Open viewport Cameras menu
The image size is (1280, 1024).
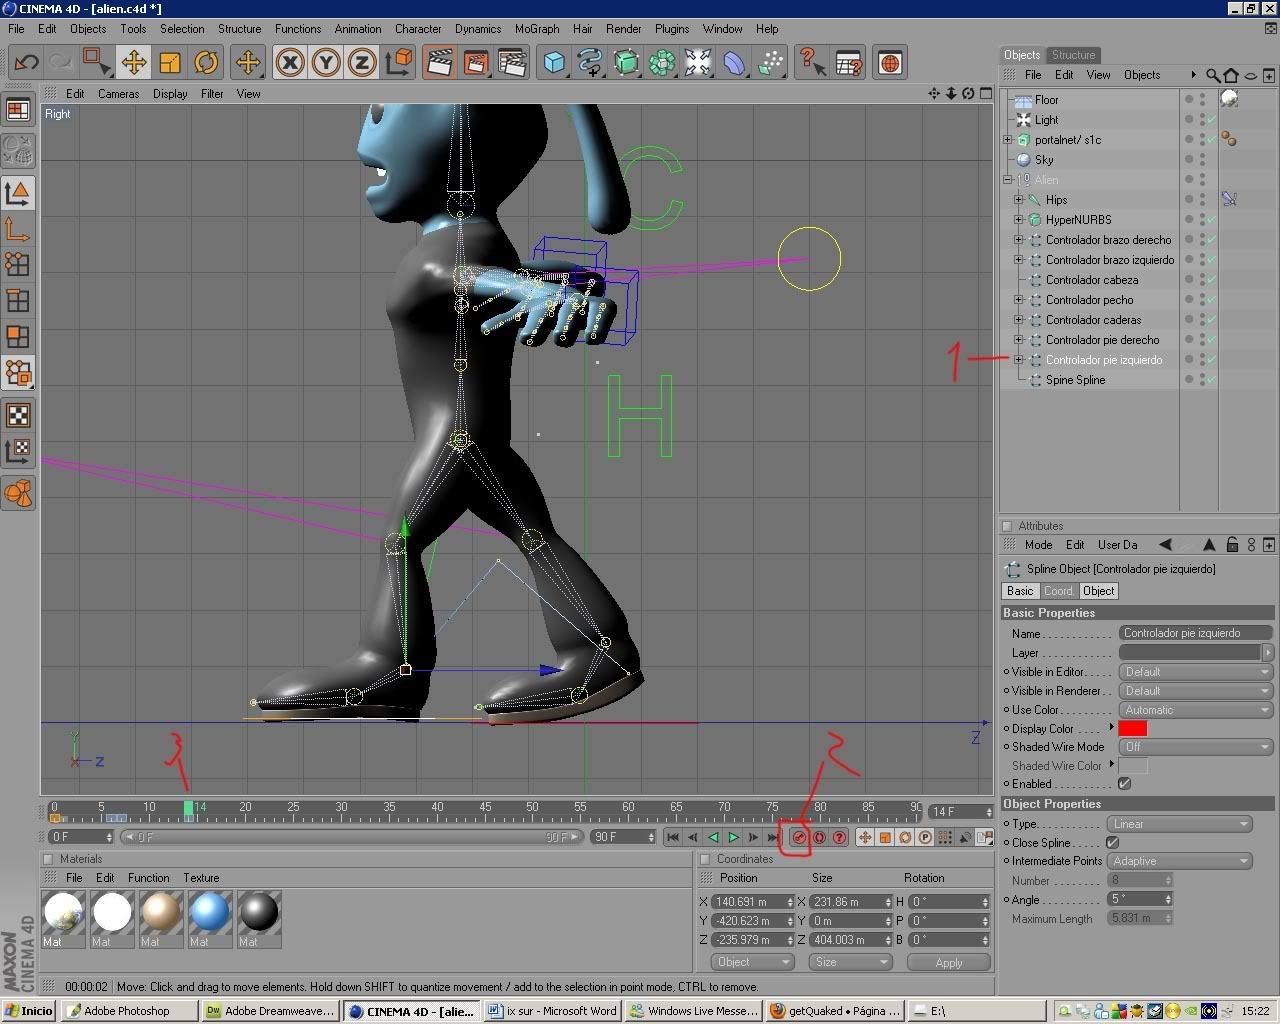118,94
